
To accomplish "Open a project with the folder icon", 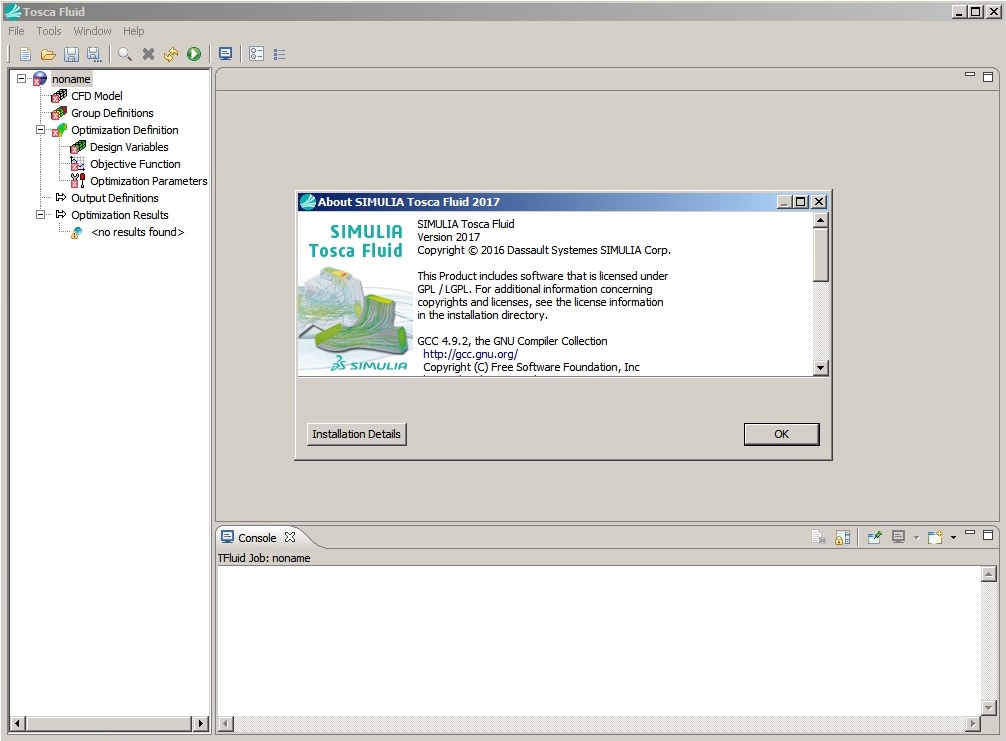I will click(48, 55).
